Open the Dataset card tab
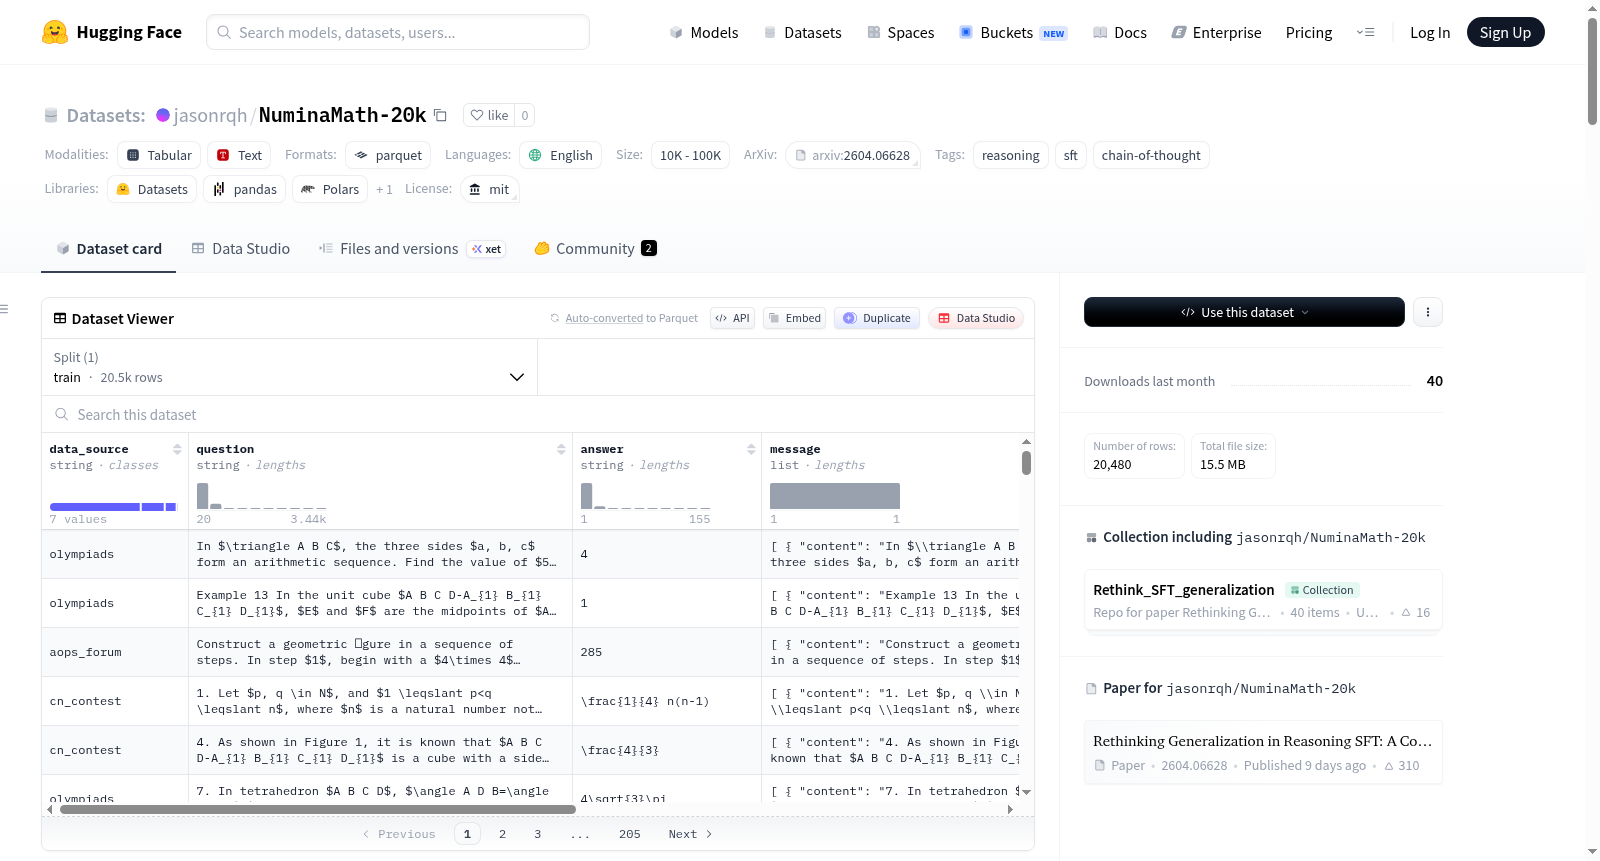This screenshot has width=1600, height=861. tap(108, 249)
